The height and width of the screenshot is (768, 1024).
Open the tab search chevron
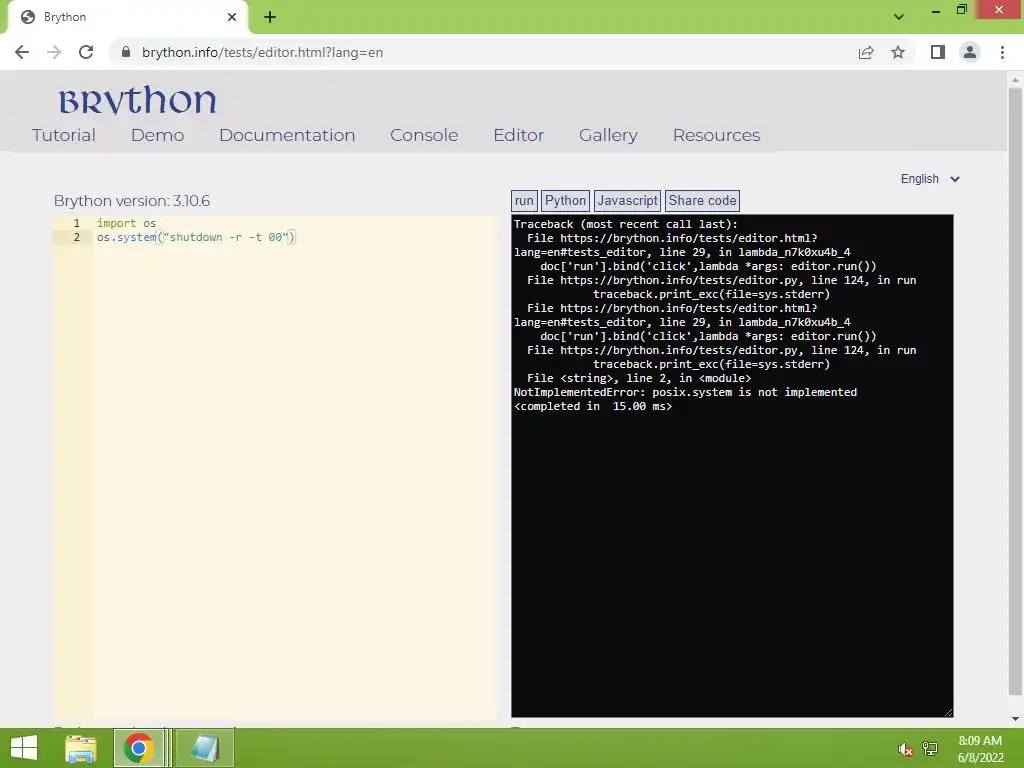[899, 17]
